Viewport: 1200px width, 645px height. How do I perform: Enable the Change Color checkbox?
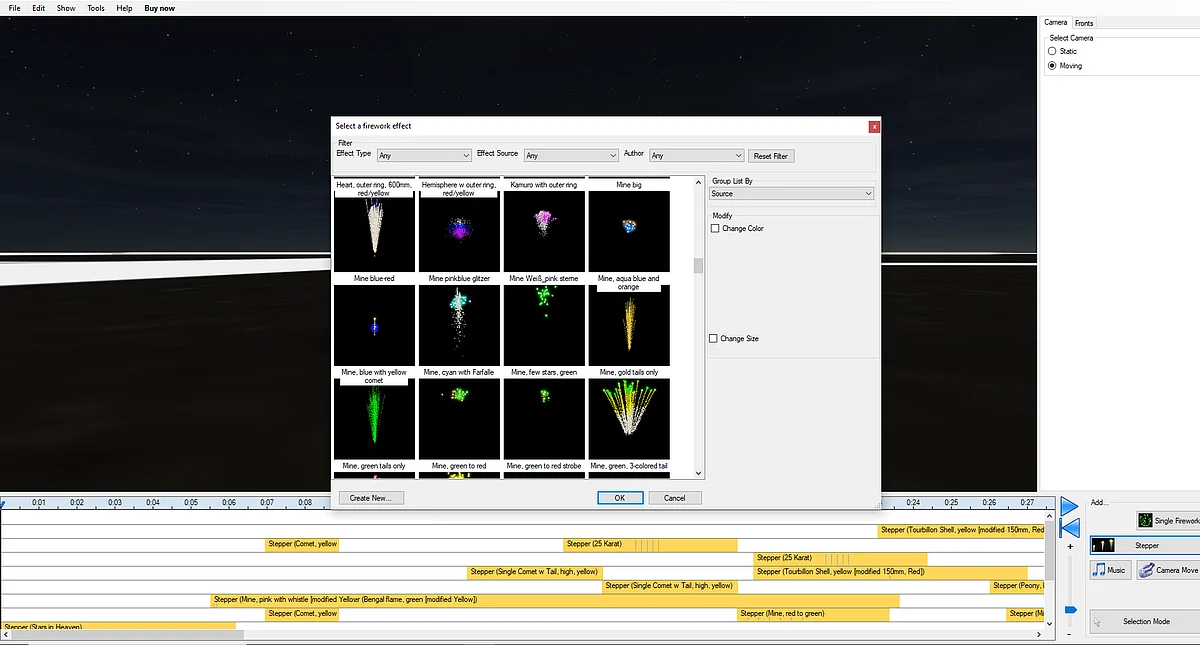(x=715, y=228)
